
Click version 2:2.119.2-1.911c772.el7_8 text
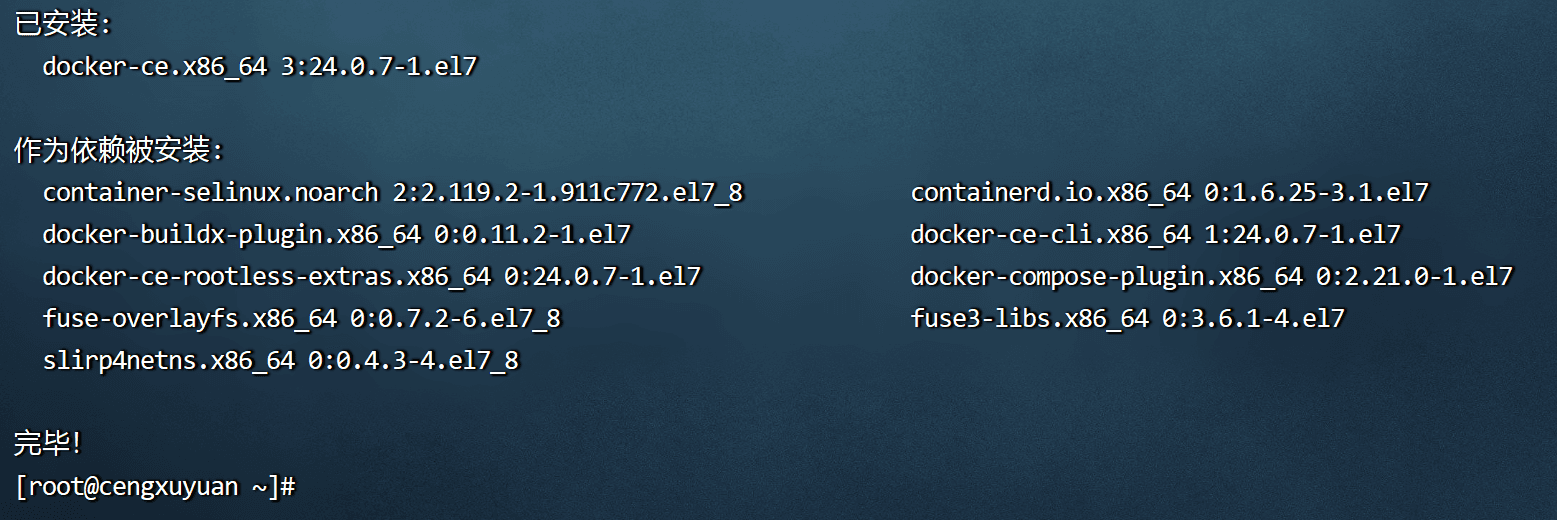(x=568, y=192)
